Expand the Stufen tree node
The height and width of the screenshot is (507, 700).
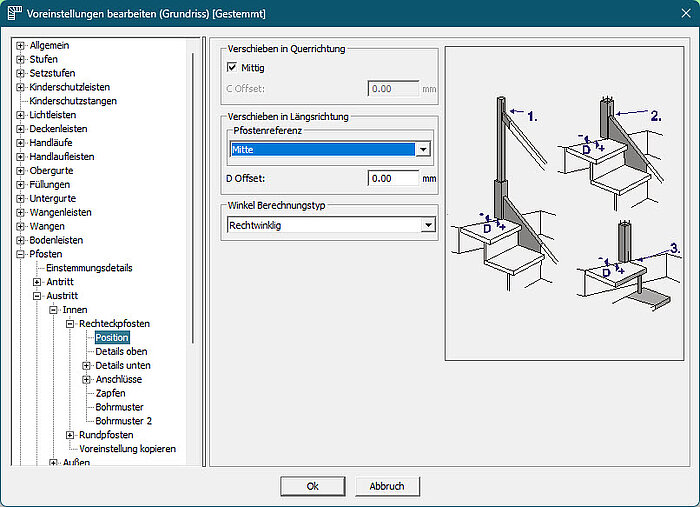point(20,59)
